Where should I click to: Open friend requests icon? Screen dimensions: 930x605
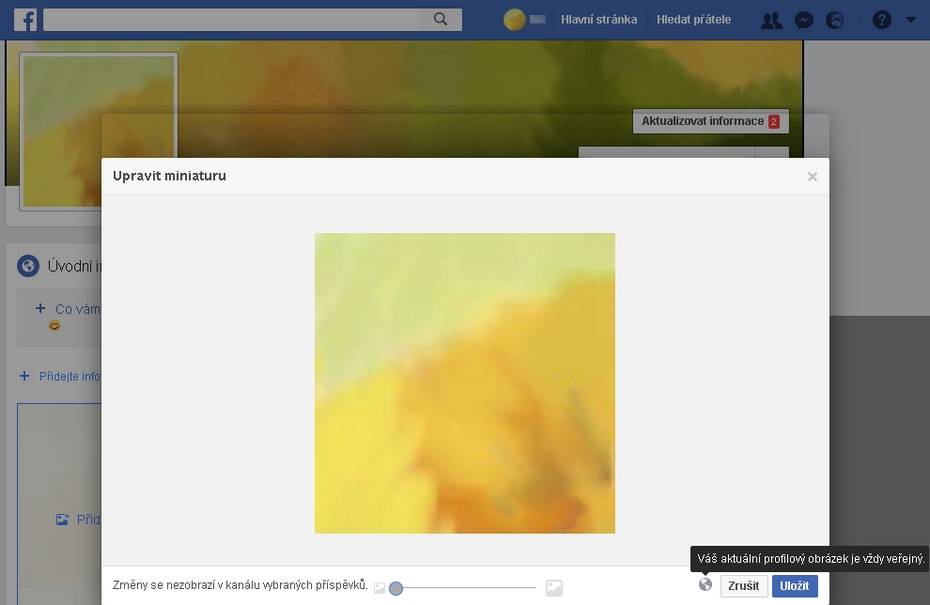[771, 21]
